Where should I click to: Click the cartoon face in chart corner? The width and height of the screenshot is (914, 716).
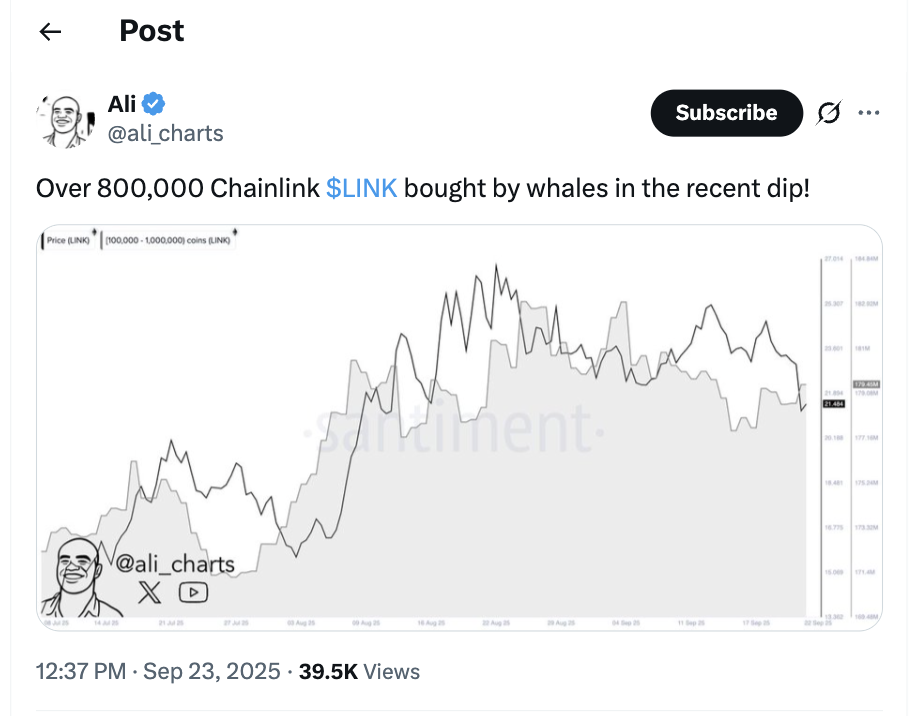pyautogui.click(x=74, y=575)
